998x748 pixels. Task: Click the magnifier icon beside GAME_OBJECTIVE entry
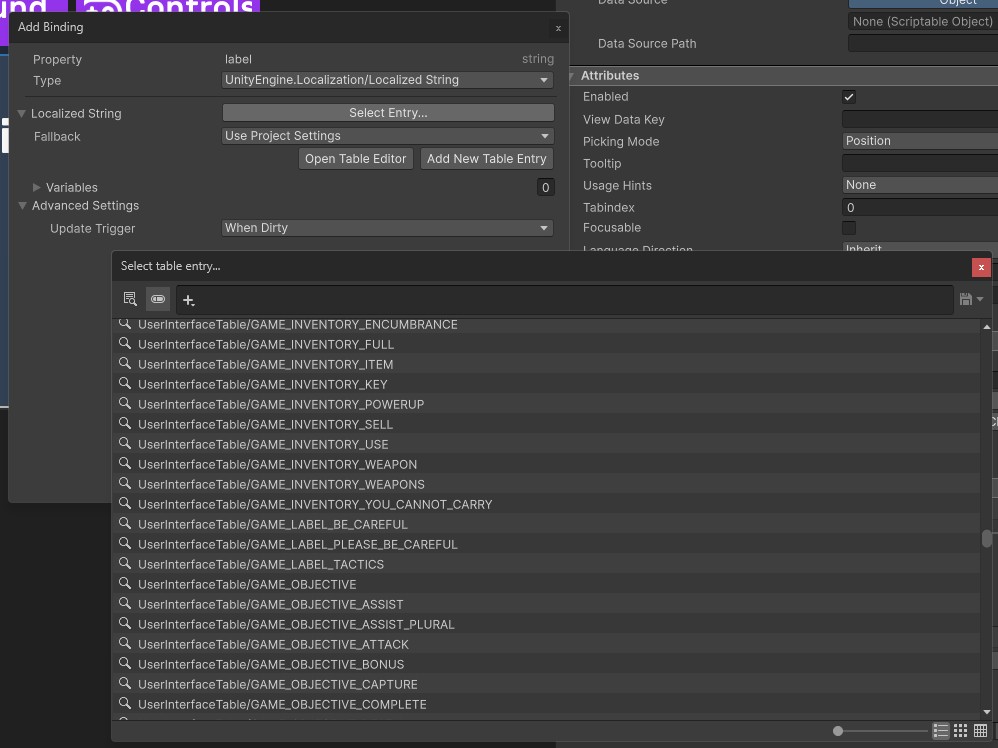click(125, 584)
